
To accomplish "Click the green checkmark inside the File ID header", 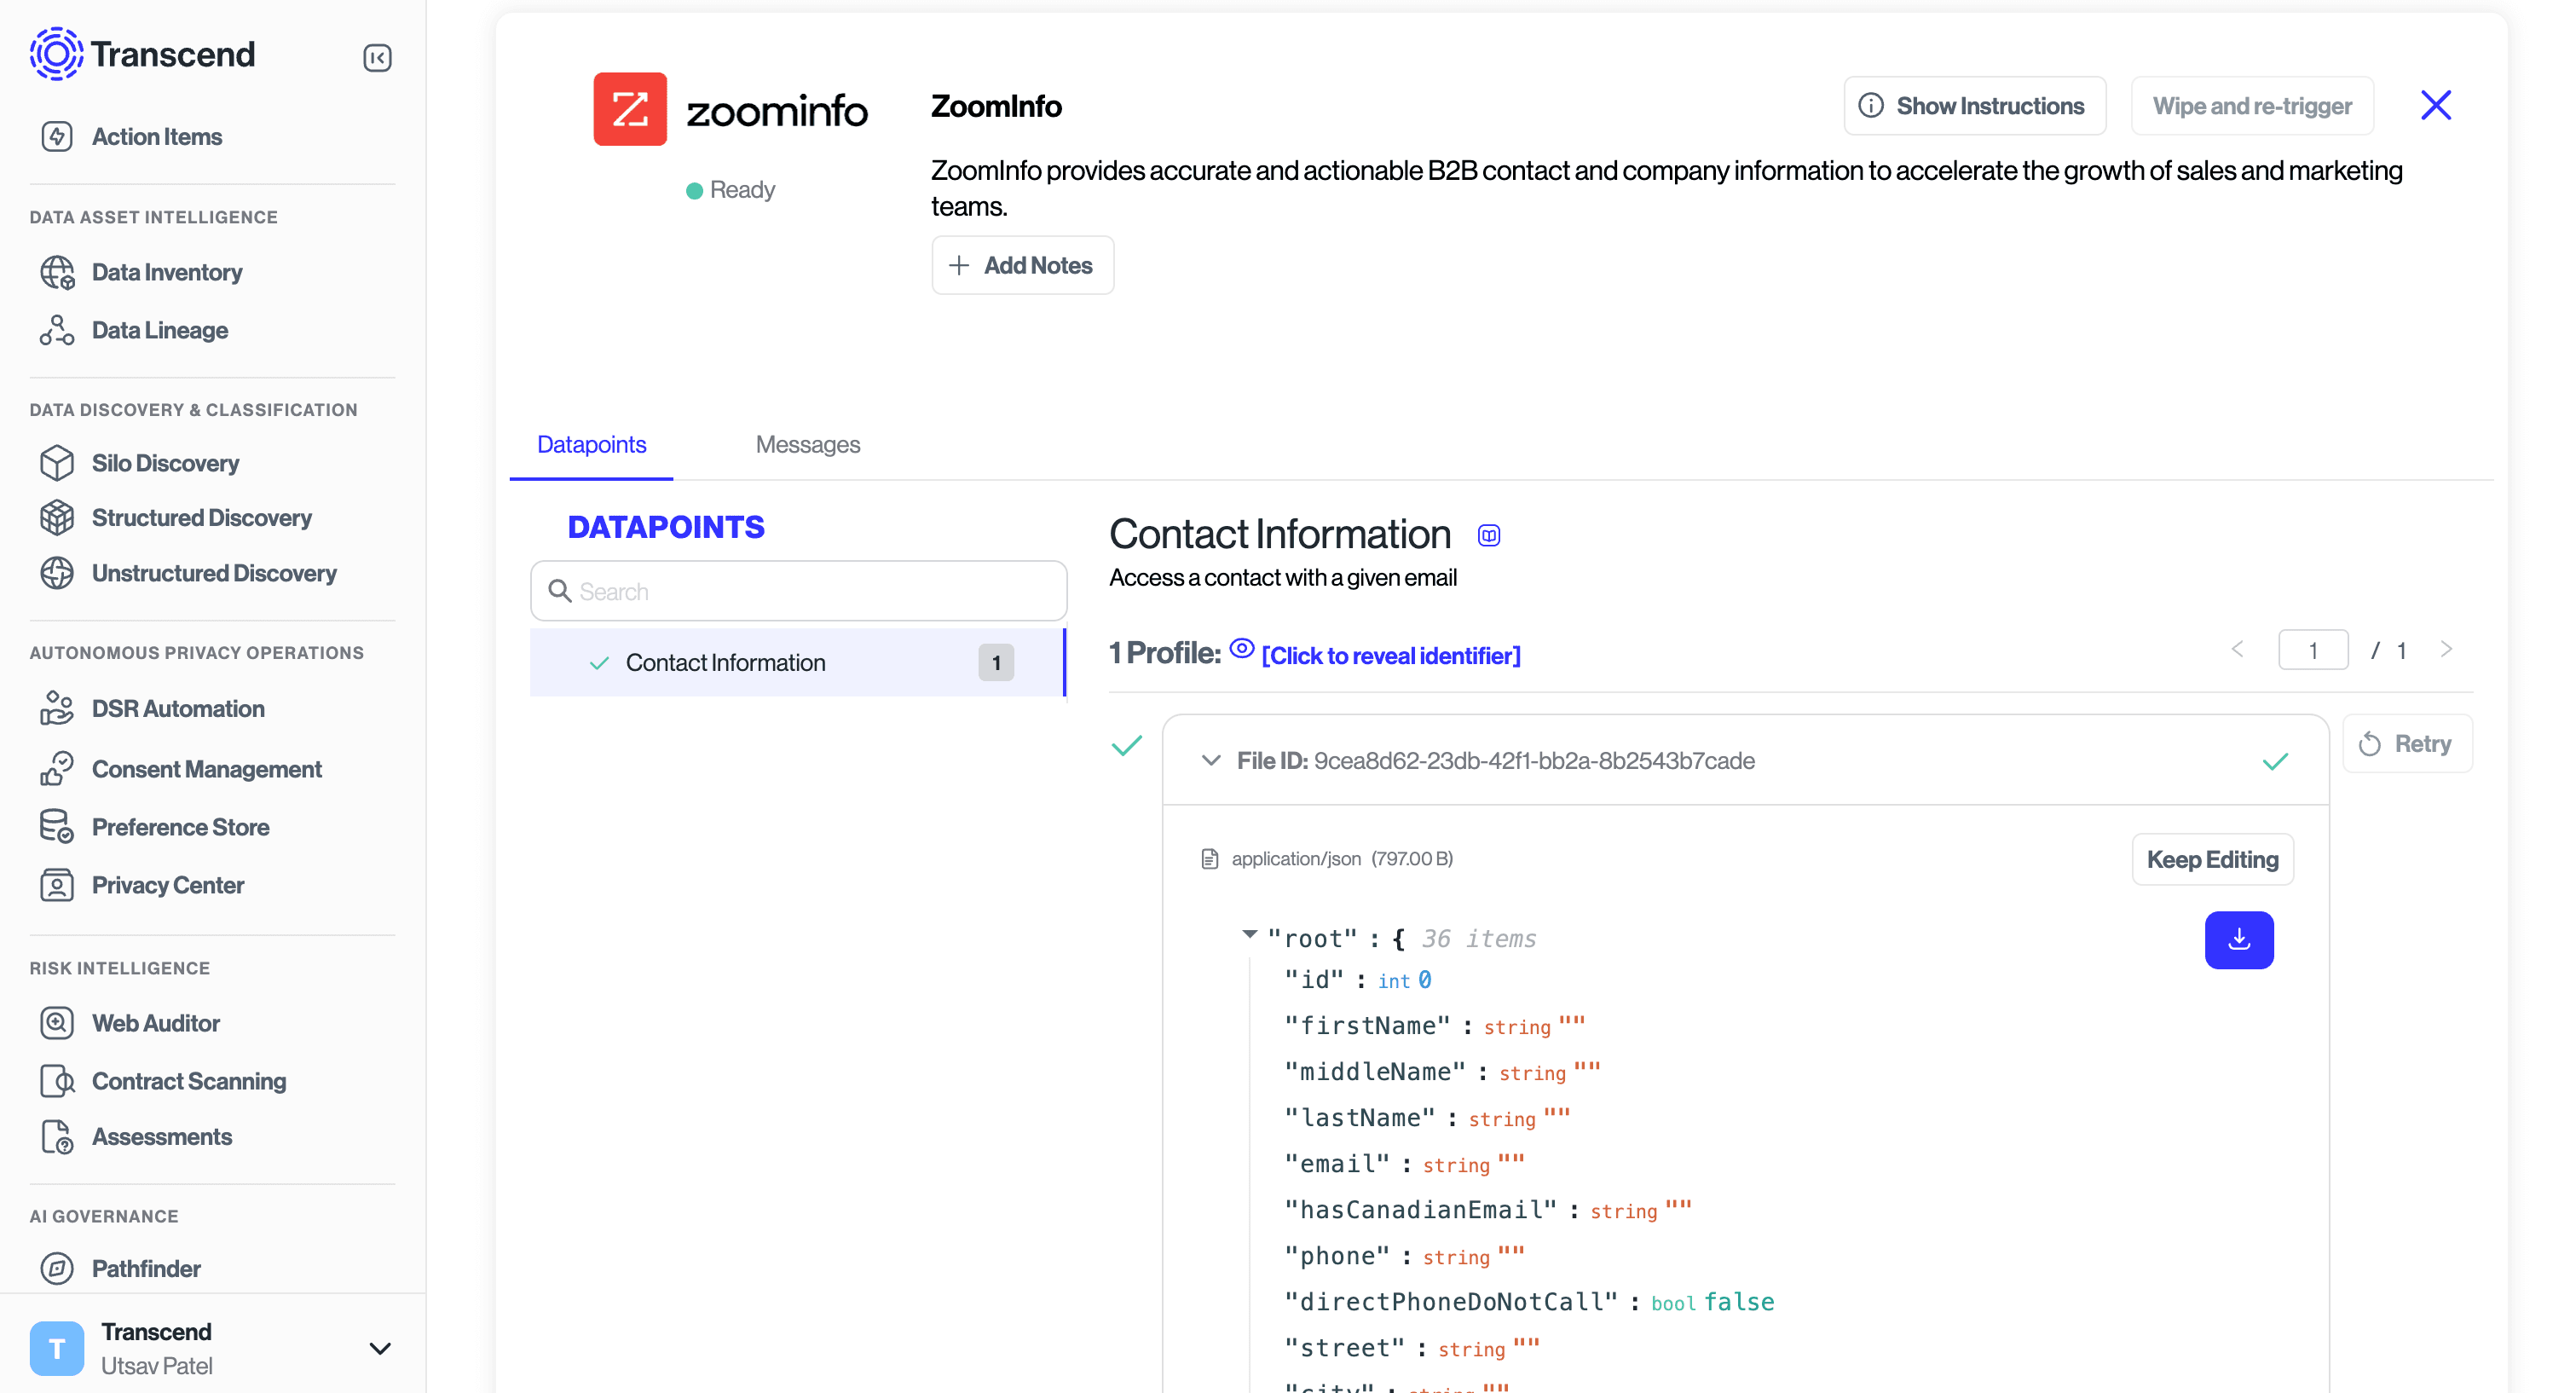I will (x=2274, y=762).
